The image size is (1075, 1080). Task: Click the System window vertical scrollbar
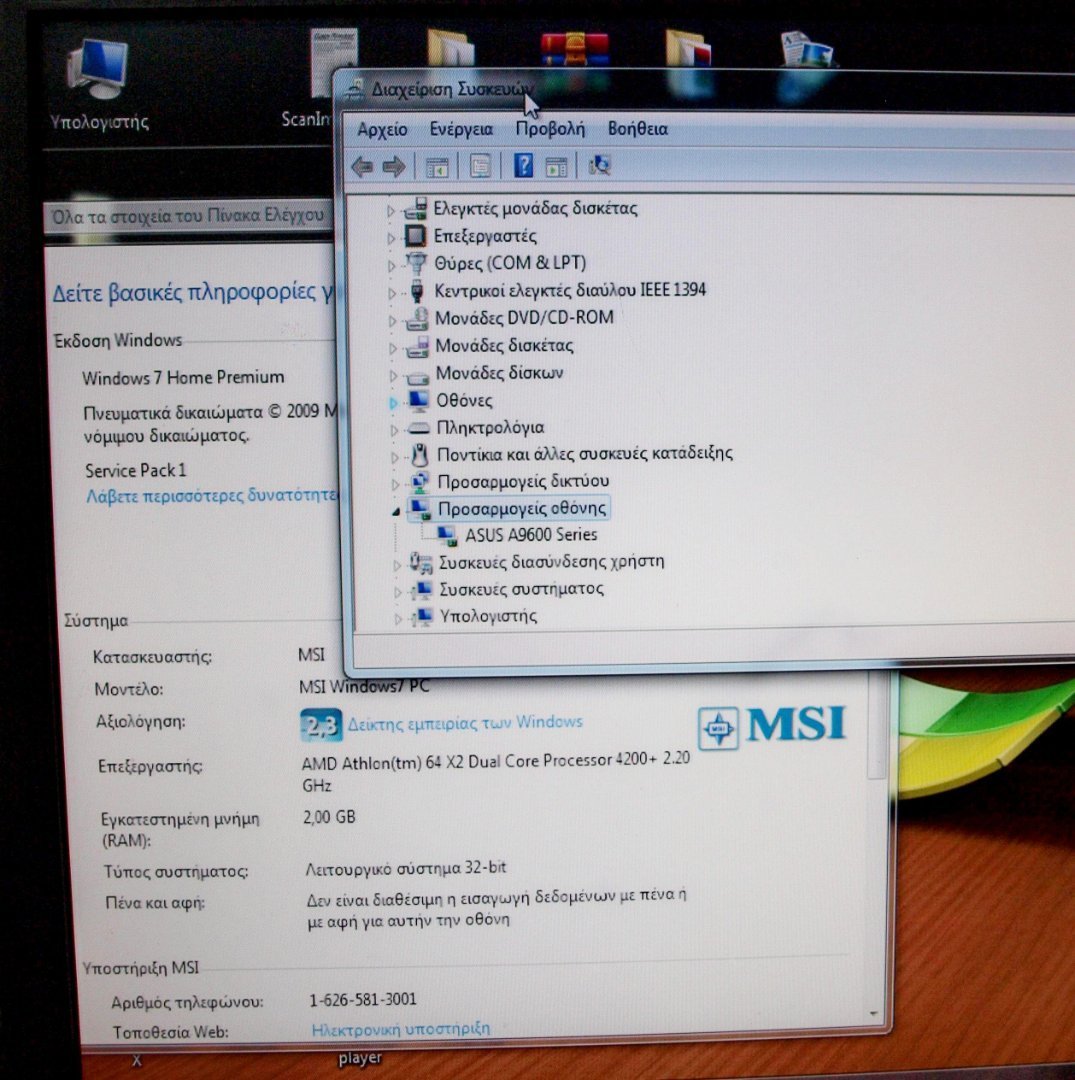(x=876, y=727)
